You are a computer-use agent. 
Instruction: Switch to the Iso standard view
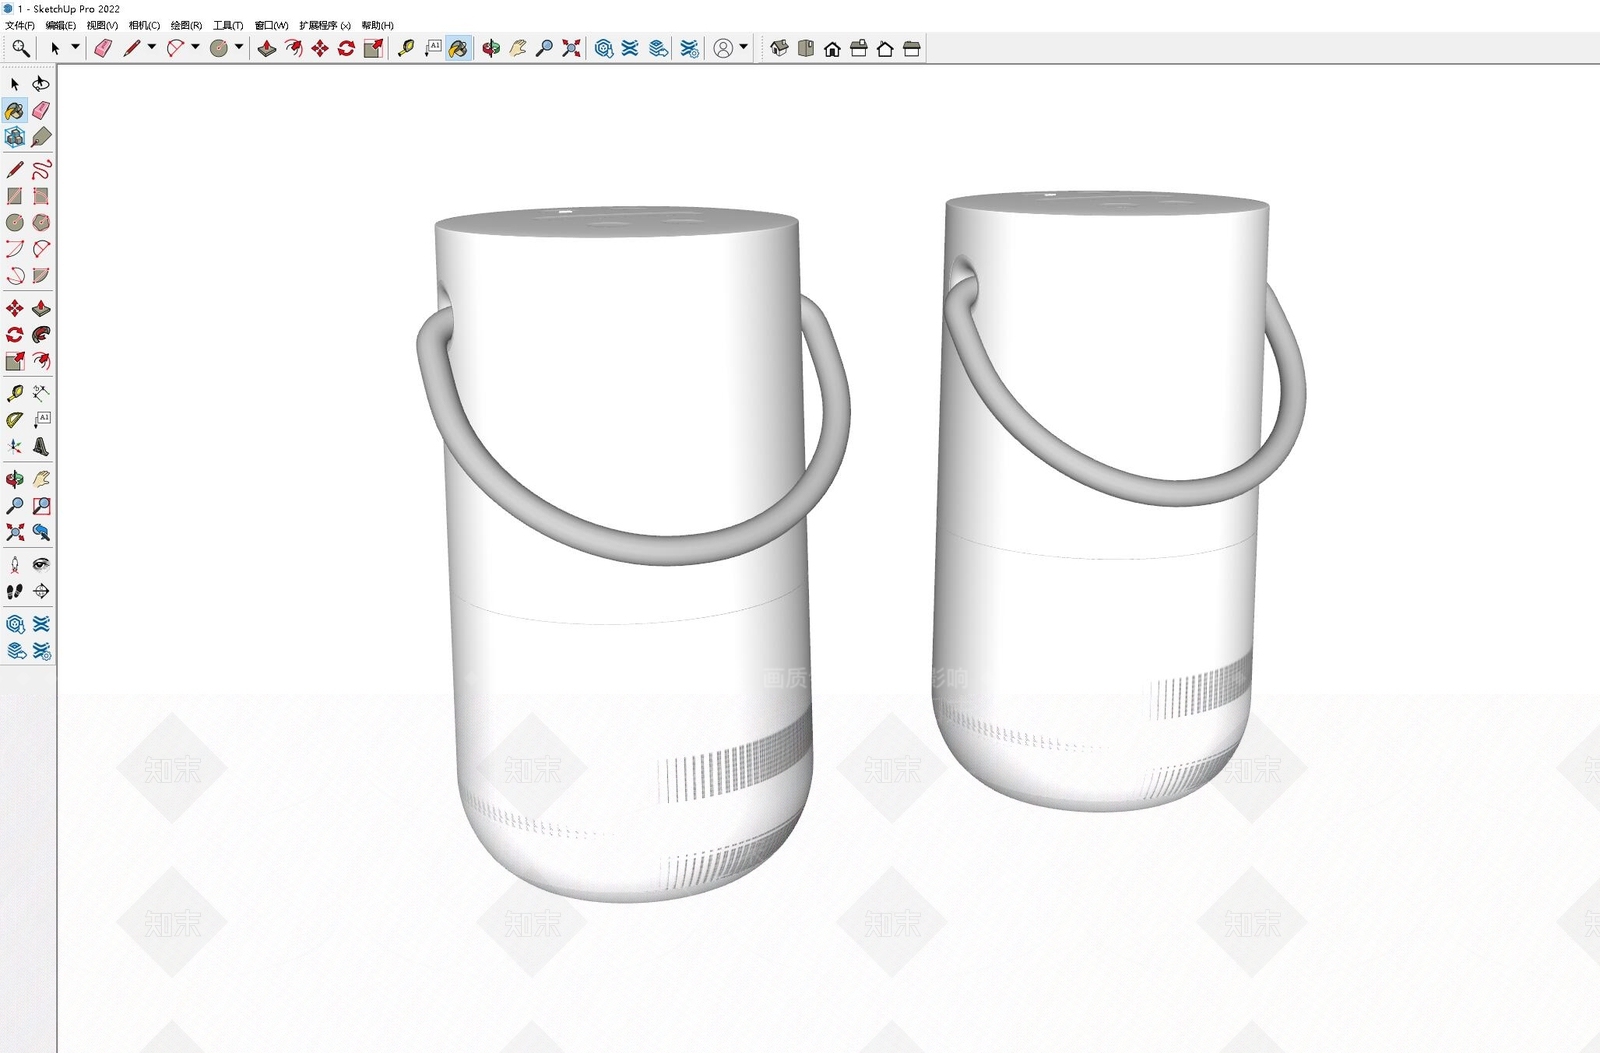[779, 48]
